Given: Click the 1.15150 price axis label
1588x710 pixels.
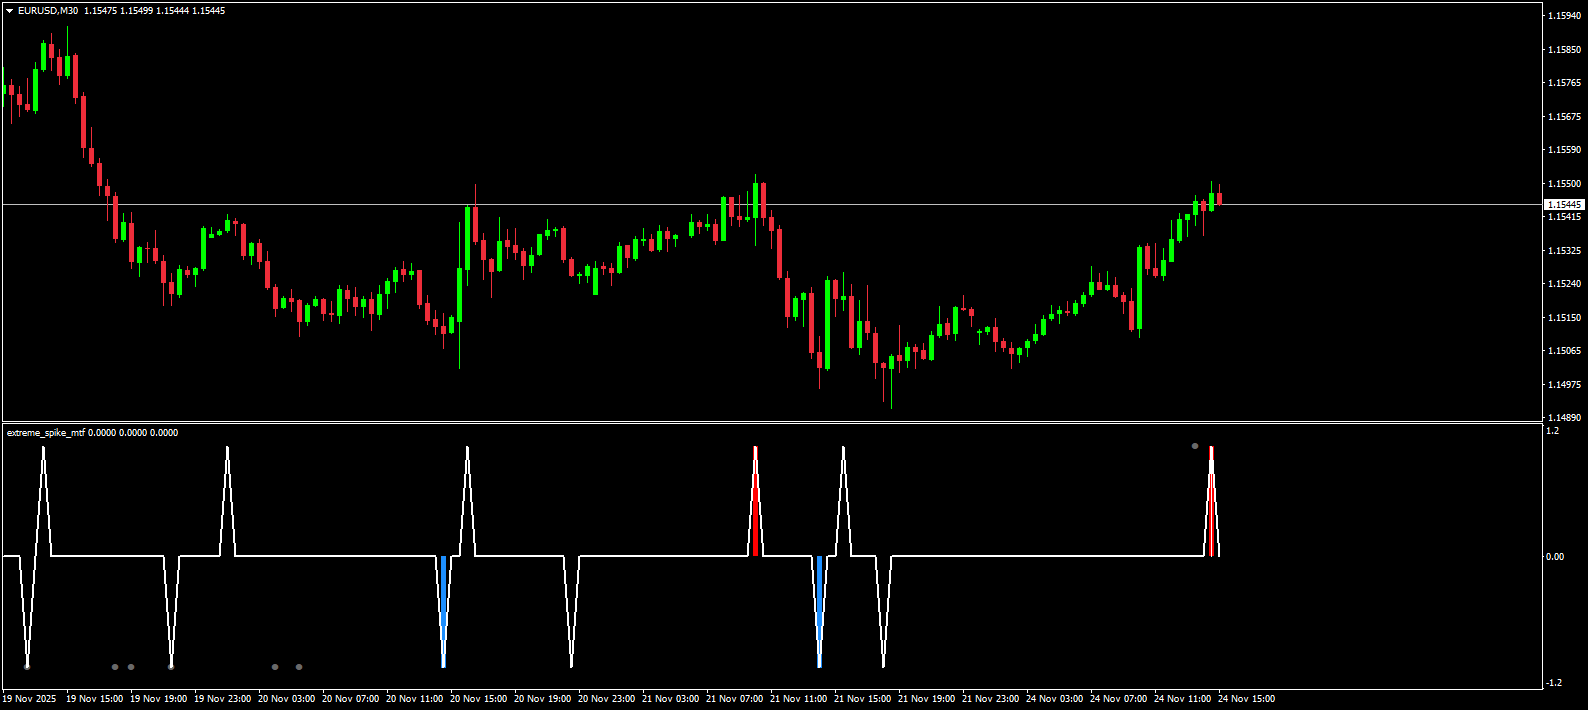Looking at the screenshot, I should tap(1564, 318).
